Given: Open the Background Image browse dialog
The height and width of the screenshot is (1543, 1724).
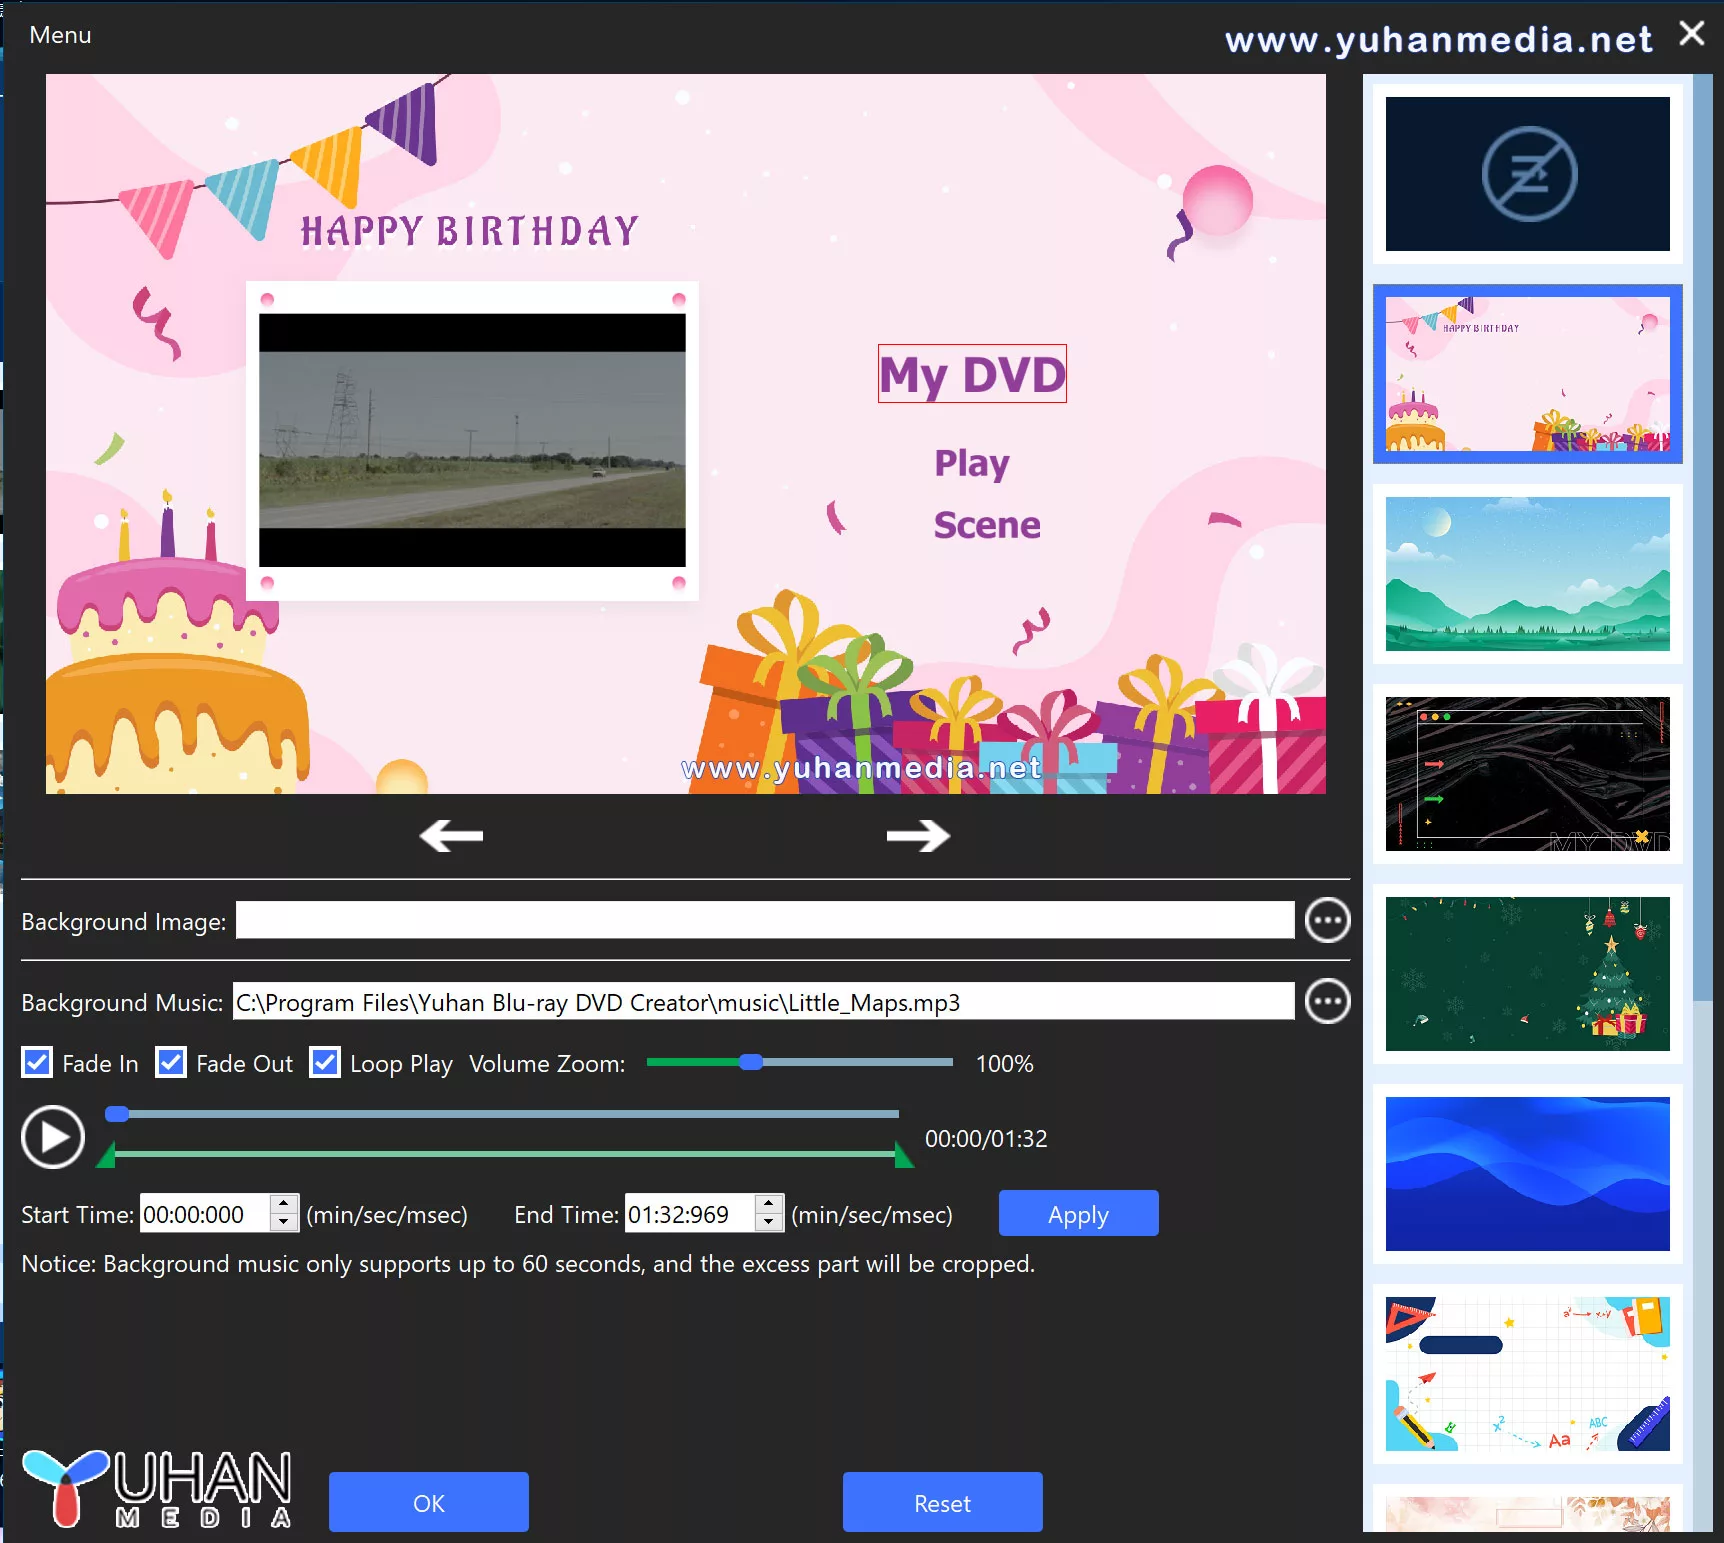Looking at the screenshot, I should point(1327,920).
